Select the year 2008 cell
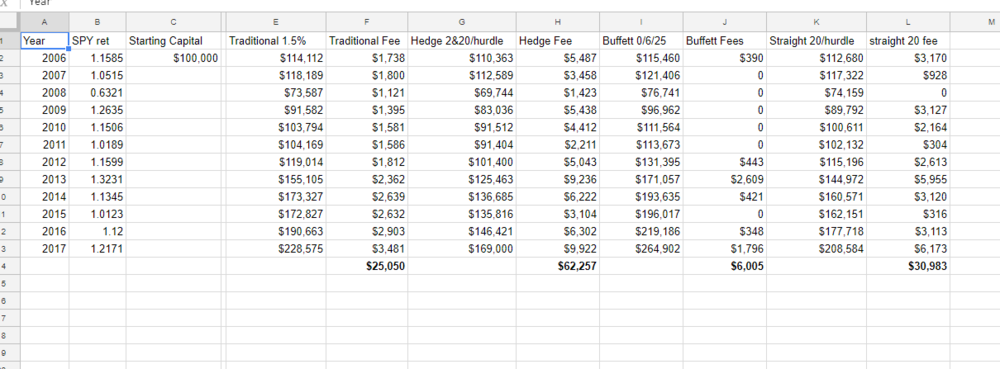 tap(45, 93)
